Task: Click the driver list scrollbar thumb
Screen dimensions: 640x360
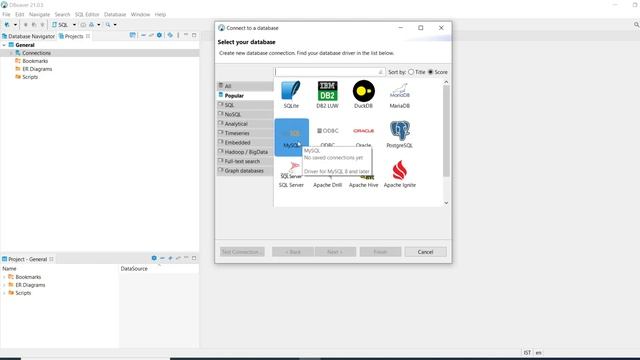Action: (x=446, y=131)
